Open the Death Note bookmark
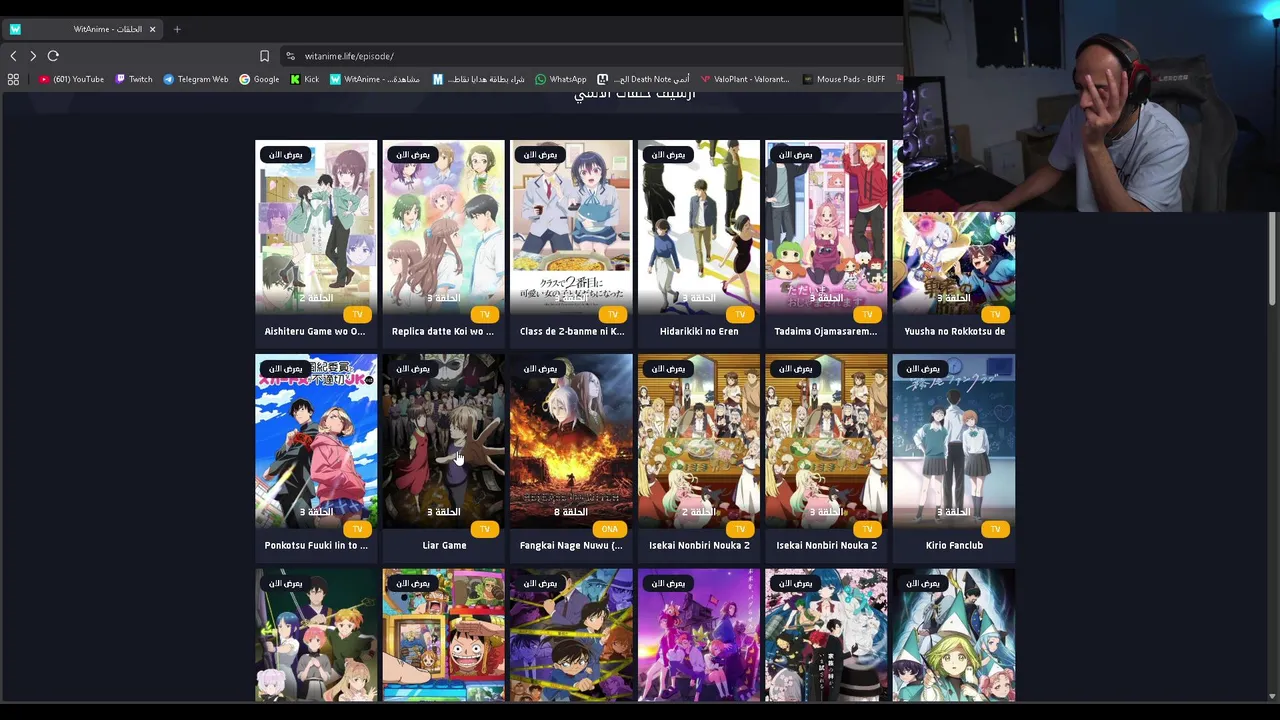1280x720 pixels. (643, 79)
